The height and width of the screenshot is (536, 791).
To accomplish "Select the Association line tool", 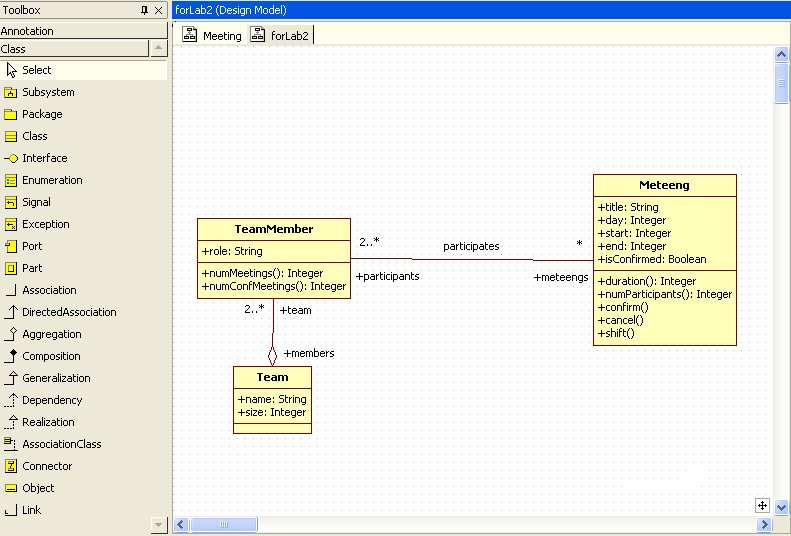I will coord(11,290).
